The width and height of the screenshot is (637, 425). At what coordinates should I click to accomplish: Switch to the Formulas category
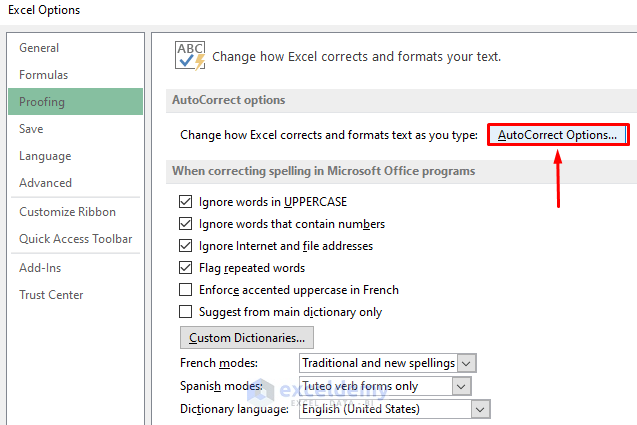(44, 75)
